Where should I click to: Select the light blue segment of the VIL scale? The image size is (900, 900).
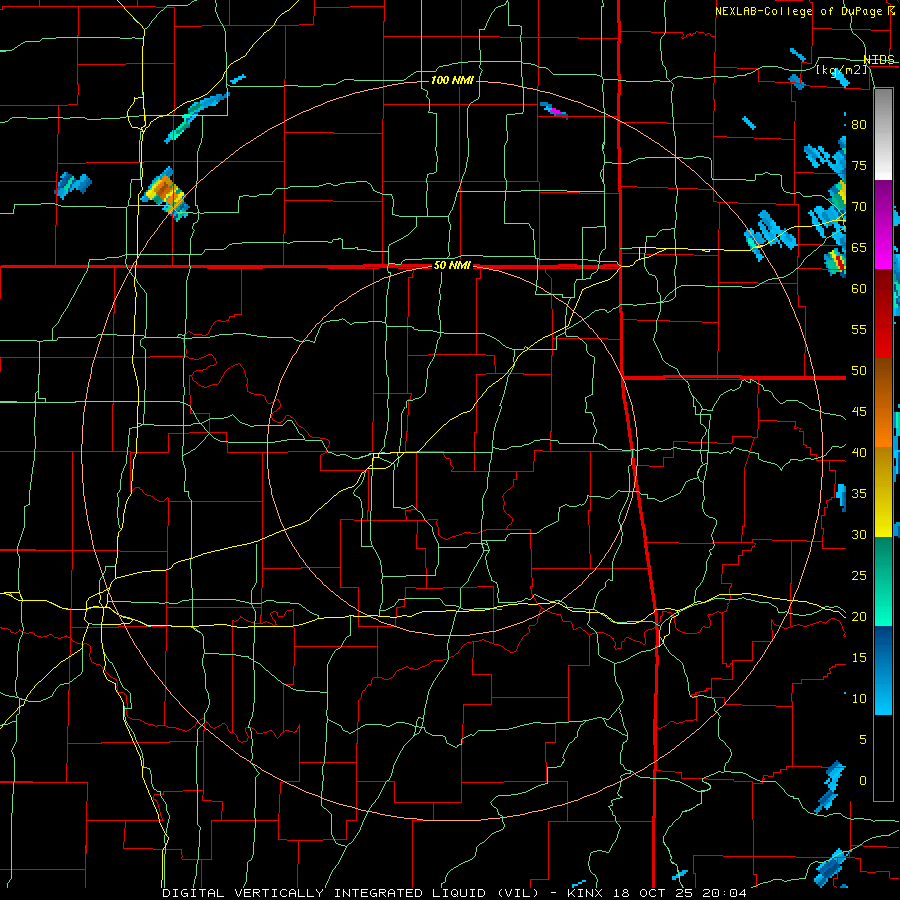click(883, 695)
